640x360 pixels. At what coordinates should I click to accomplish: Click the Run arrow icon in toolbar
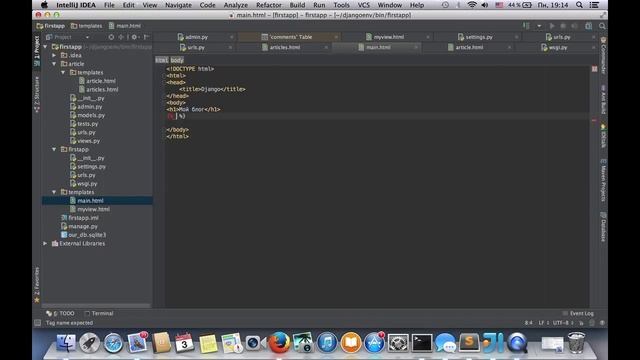pyautogui.click(x=552, y=26)
